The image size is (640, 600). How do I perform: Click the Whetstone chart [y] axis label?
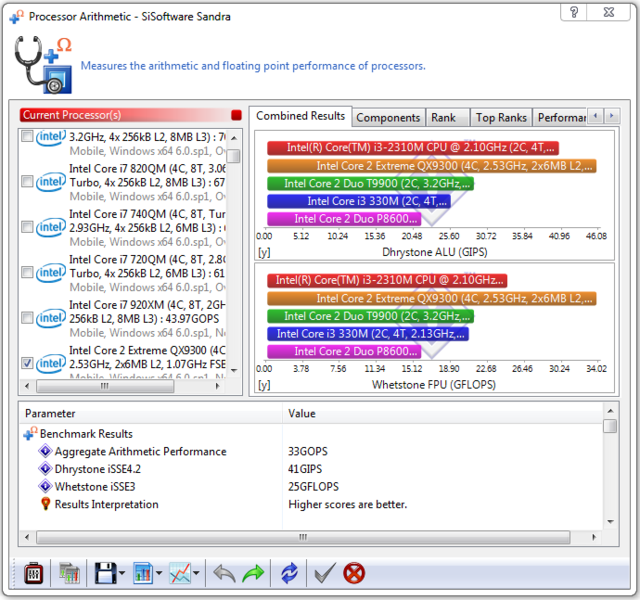click(264, 385)
